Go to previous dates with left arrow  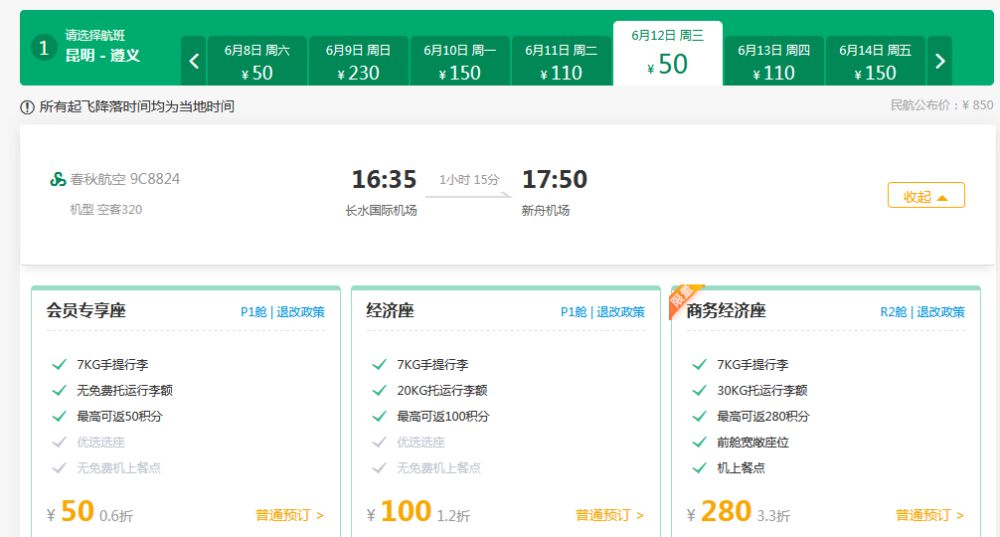[194, 61]
